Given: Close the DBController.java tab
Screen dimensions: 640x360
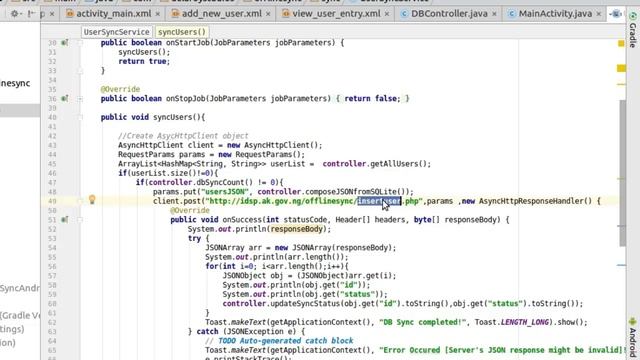Looking at the screenshot, I should (494, 14).
